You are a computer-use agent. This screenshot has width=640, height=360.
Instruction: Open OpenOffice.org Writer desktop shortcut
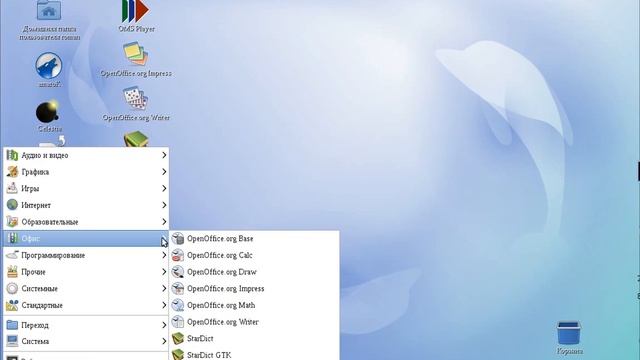coord(136,98)
